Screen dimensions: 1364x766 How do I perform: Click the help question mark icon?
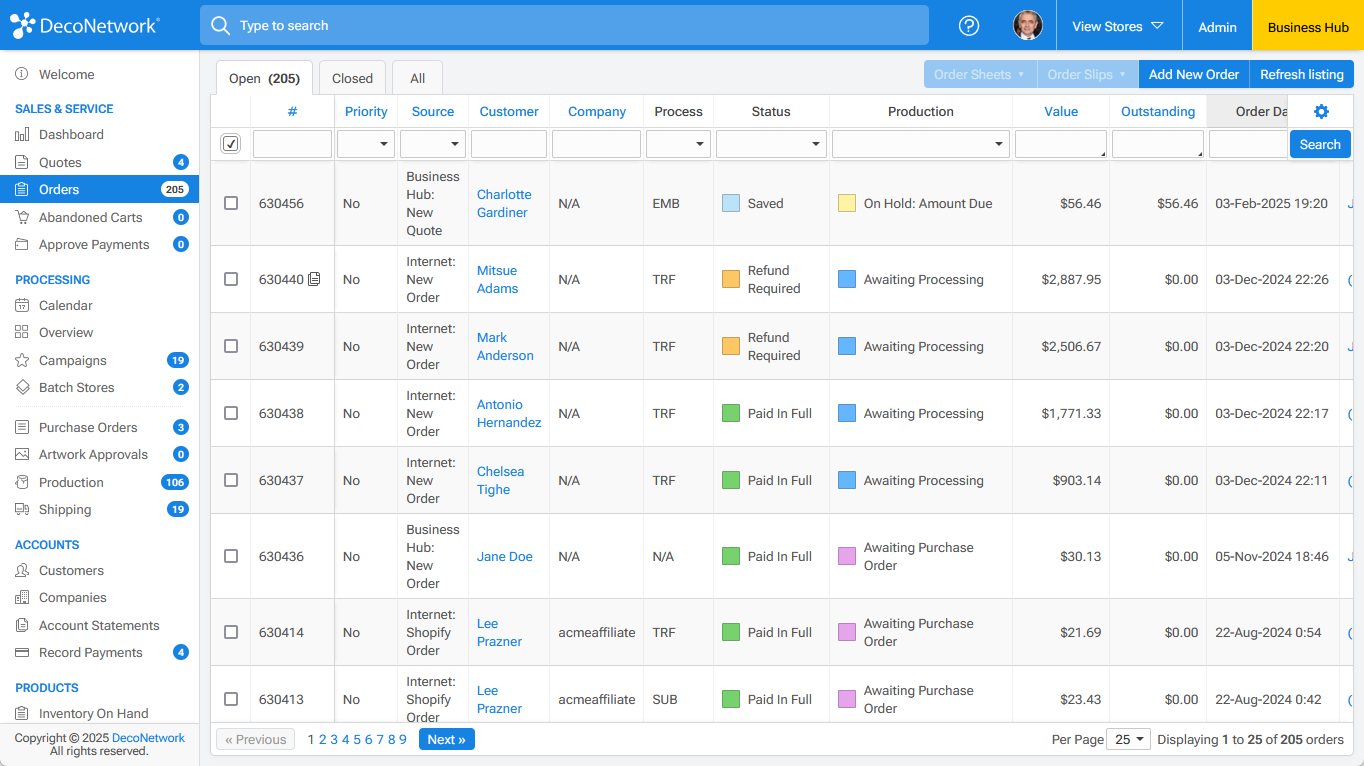pyautogui.click(x=969, y=26)
